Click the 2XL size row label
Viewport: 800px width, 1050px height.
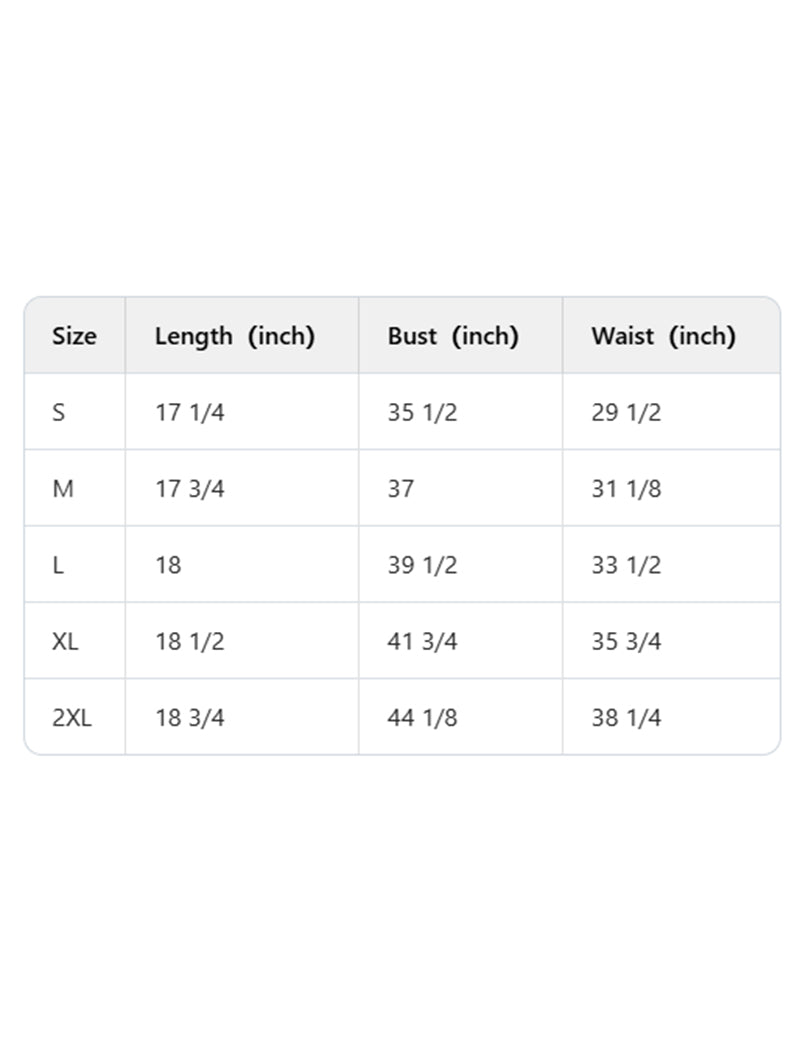[71, 717]
